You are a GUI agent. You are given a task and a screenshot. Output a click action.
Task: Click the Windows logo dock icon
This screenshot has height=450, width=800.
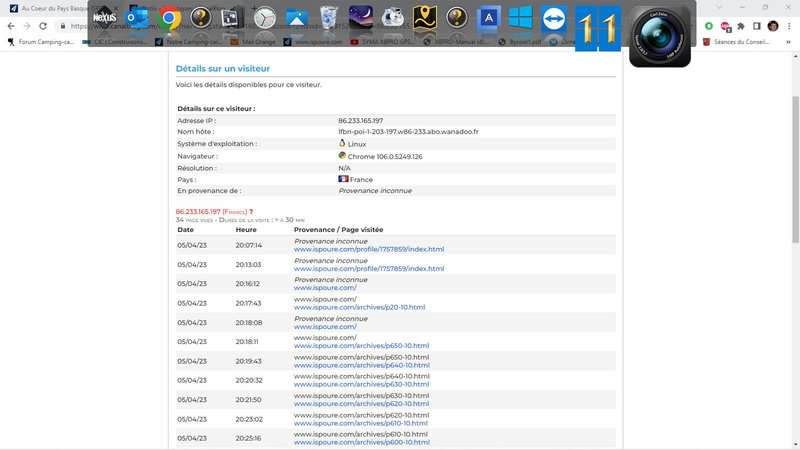tap(521, 18)
